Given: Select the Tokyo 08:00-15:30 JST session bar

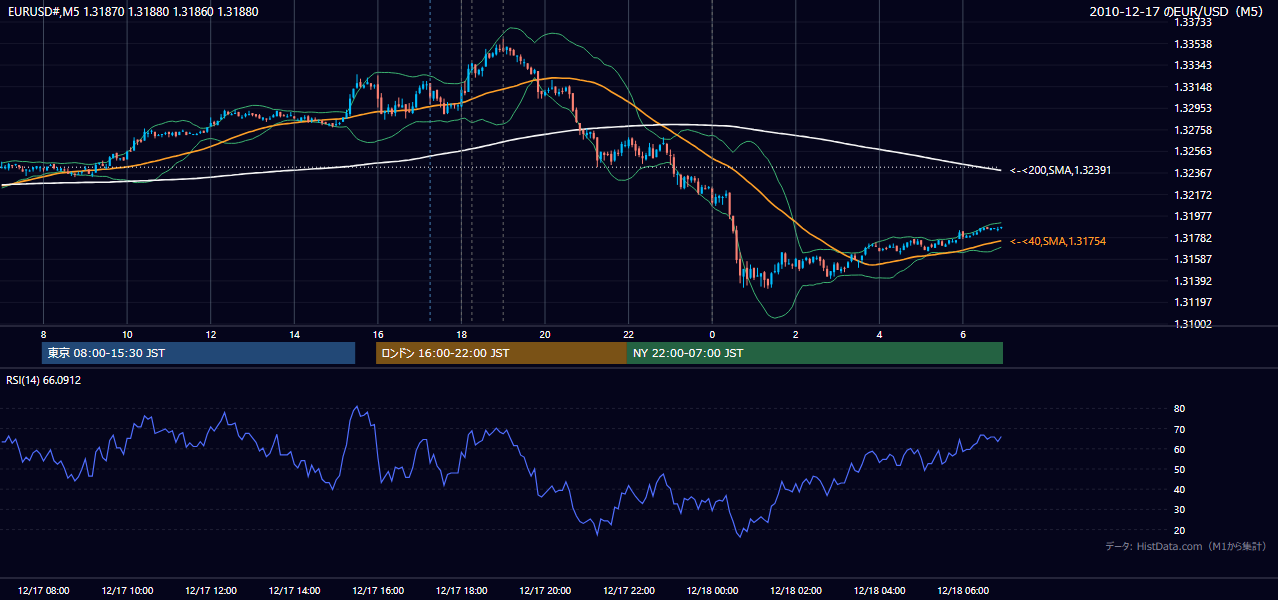Looking at the screenshot, I should tap(198, 353).
